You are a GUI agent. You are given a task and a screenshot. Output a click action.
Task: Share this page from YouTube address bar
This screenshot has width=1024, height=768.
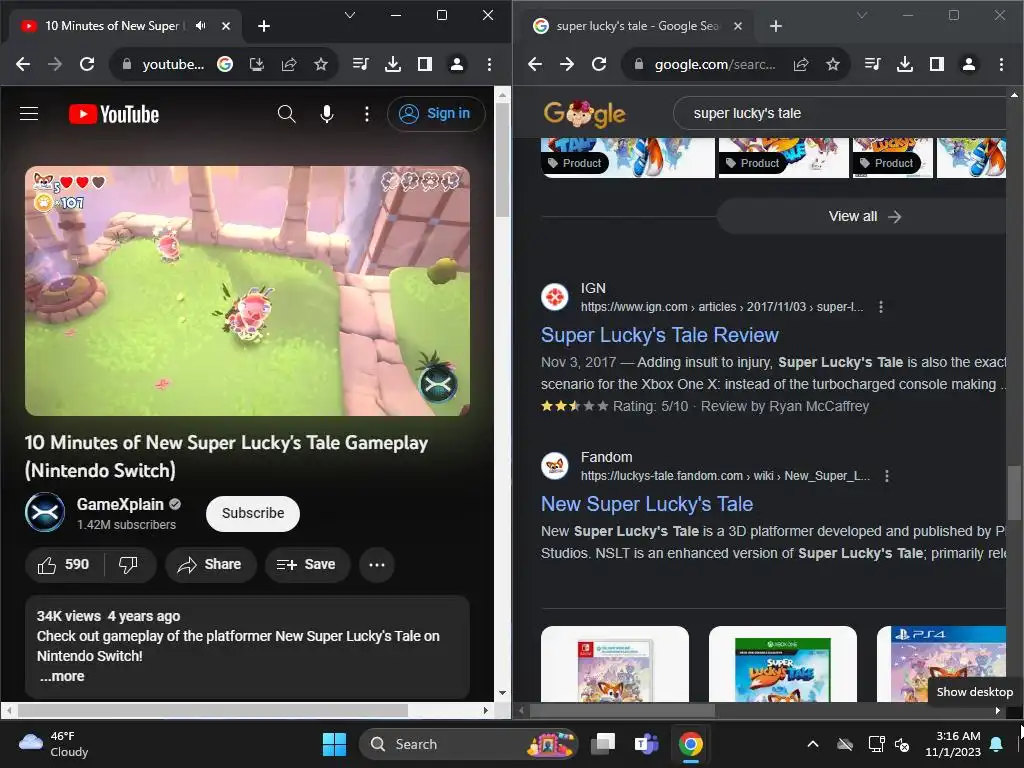click(x=289, y=64)
